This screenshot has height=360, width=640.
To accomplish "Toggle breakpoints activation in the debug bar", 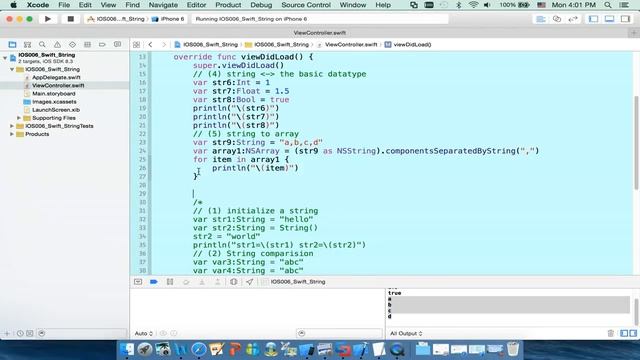I will coord(154,282).
